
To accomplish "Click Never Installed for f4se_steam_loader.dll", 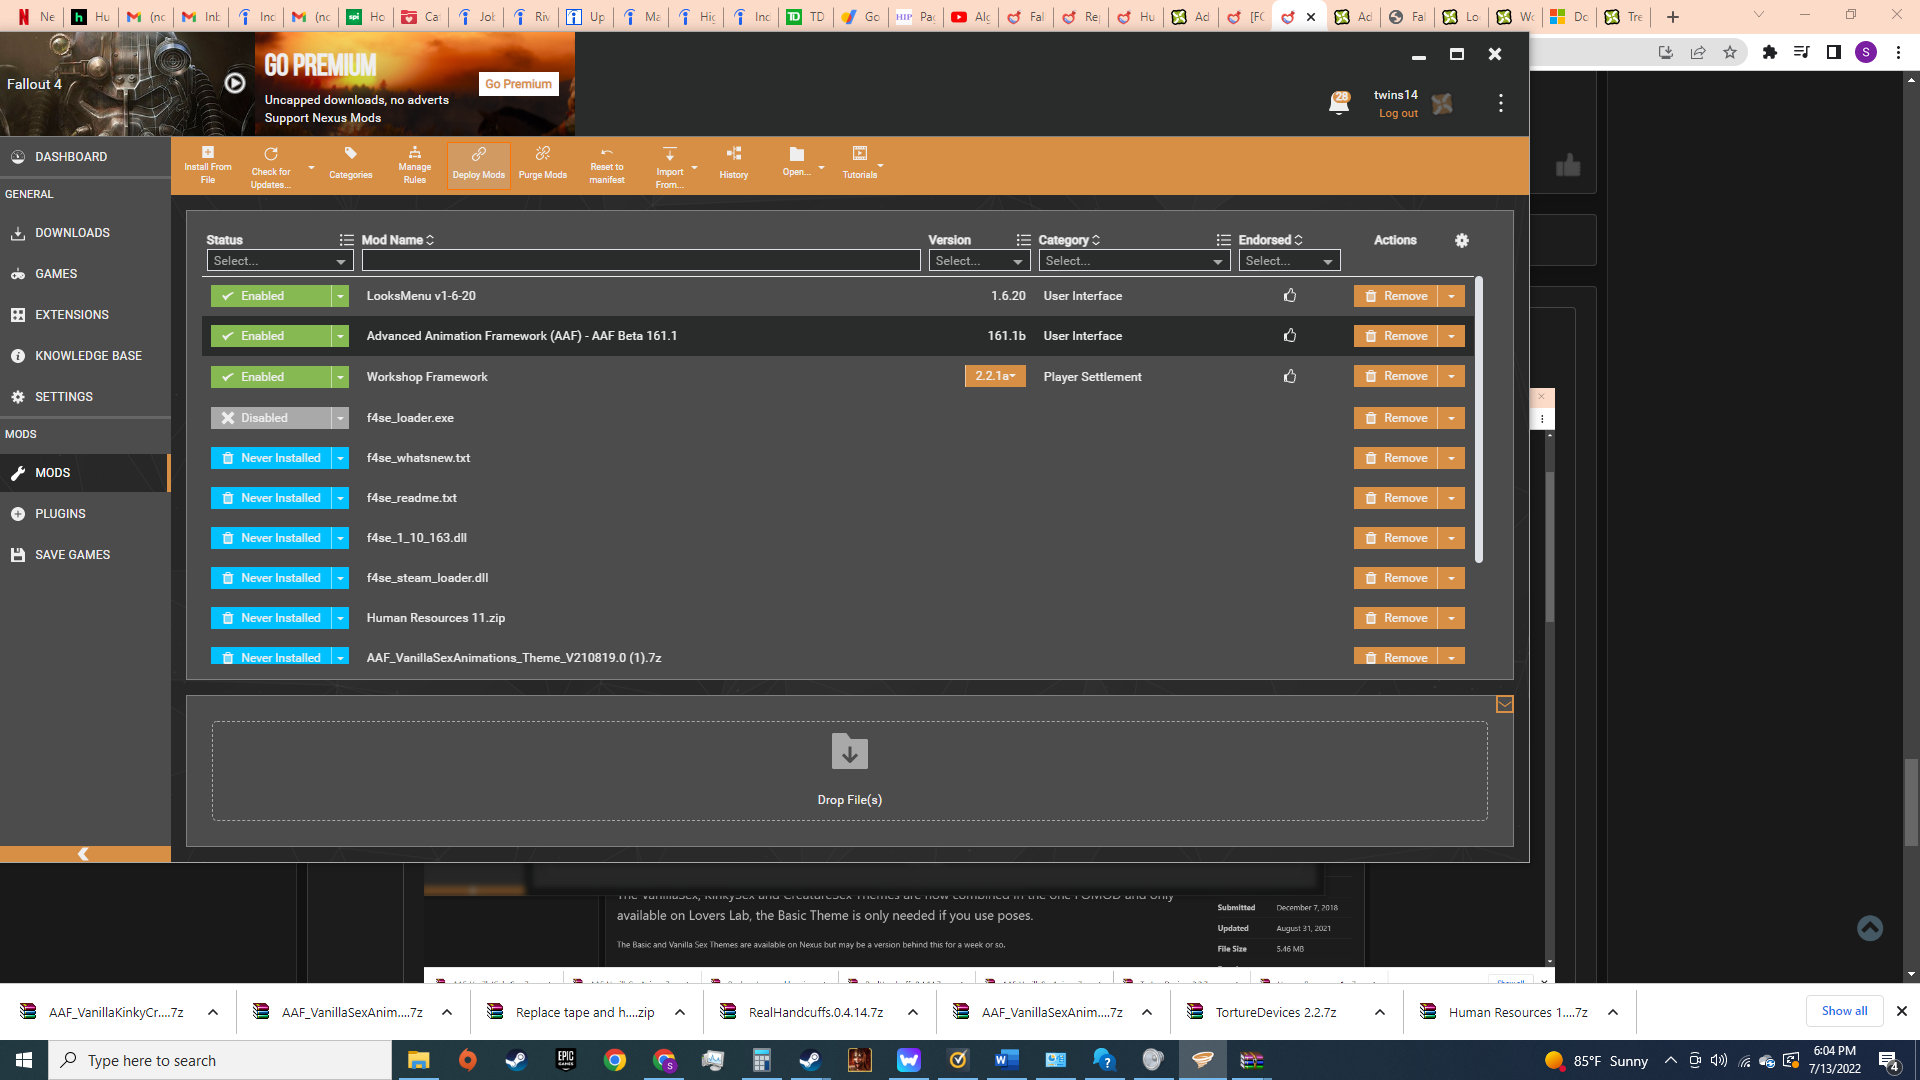I will click(x=270, y=578).
